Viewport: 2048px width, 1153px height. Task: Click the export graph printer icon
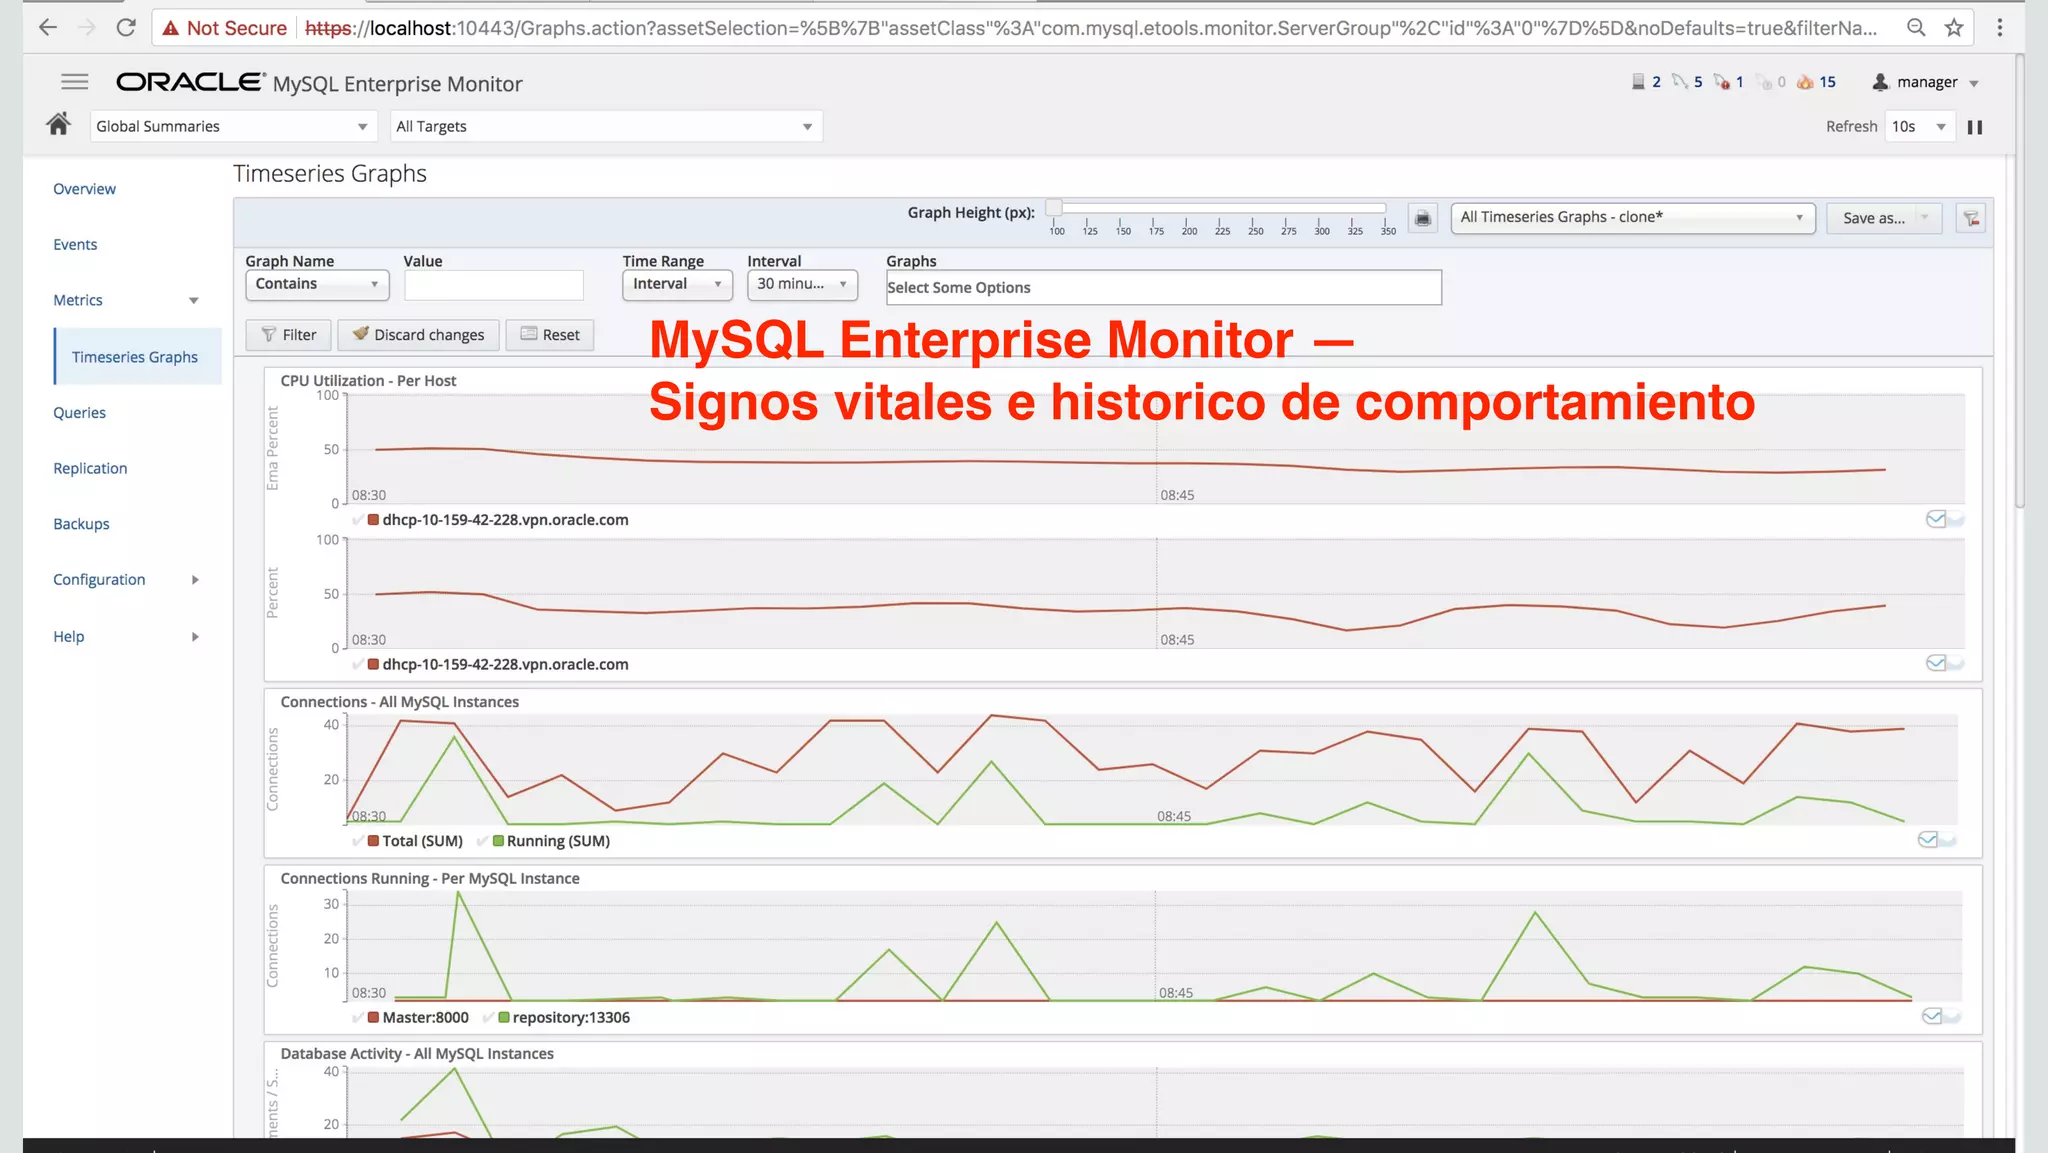[x=1423, y=218]
